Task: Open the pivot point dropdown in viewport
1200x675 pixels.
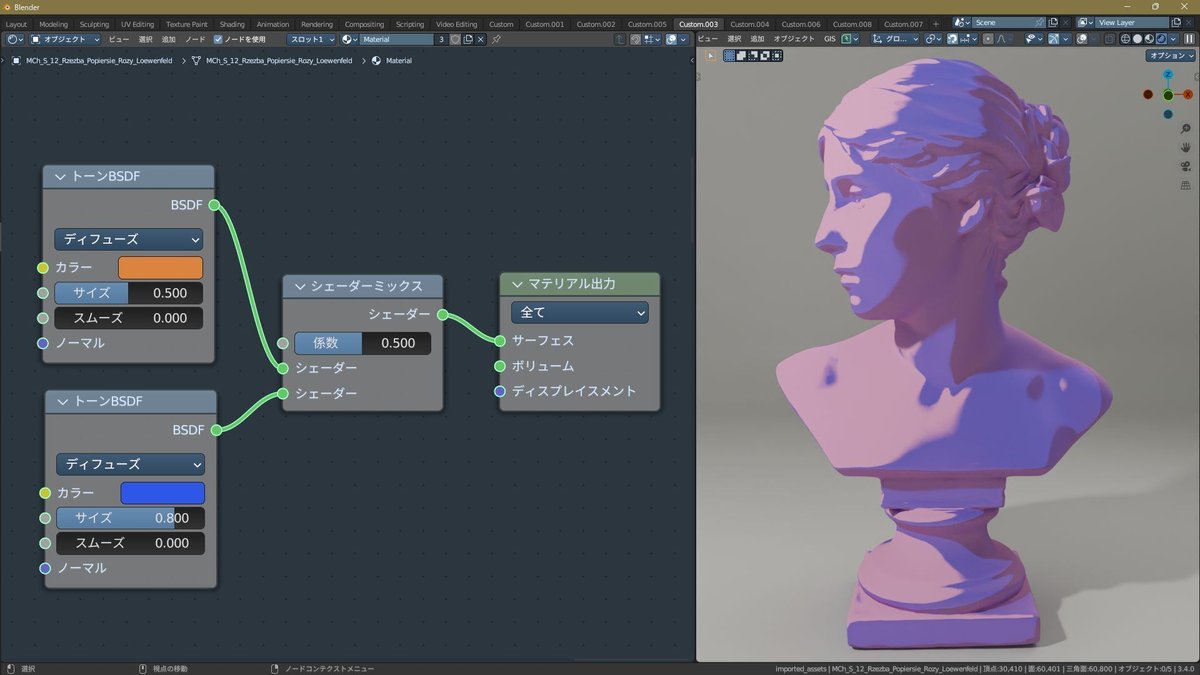Action: (x=933, y=39)
